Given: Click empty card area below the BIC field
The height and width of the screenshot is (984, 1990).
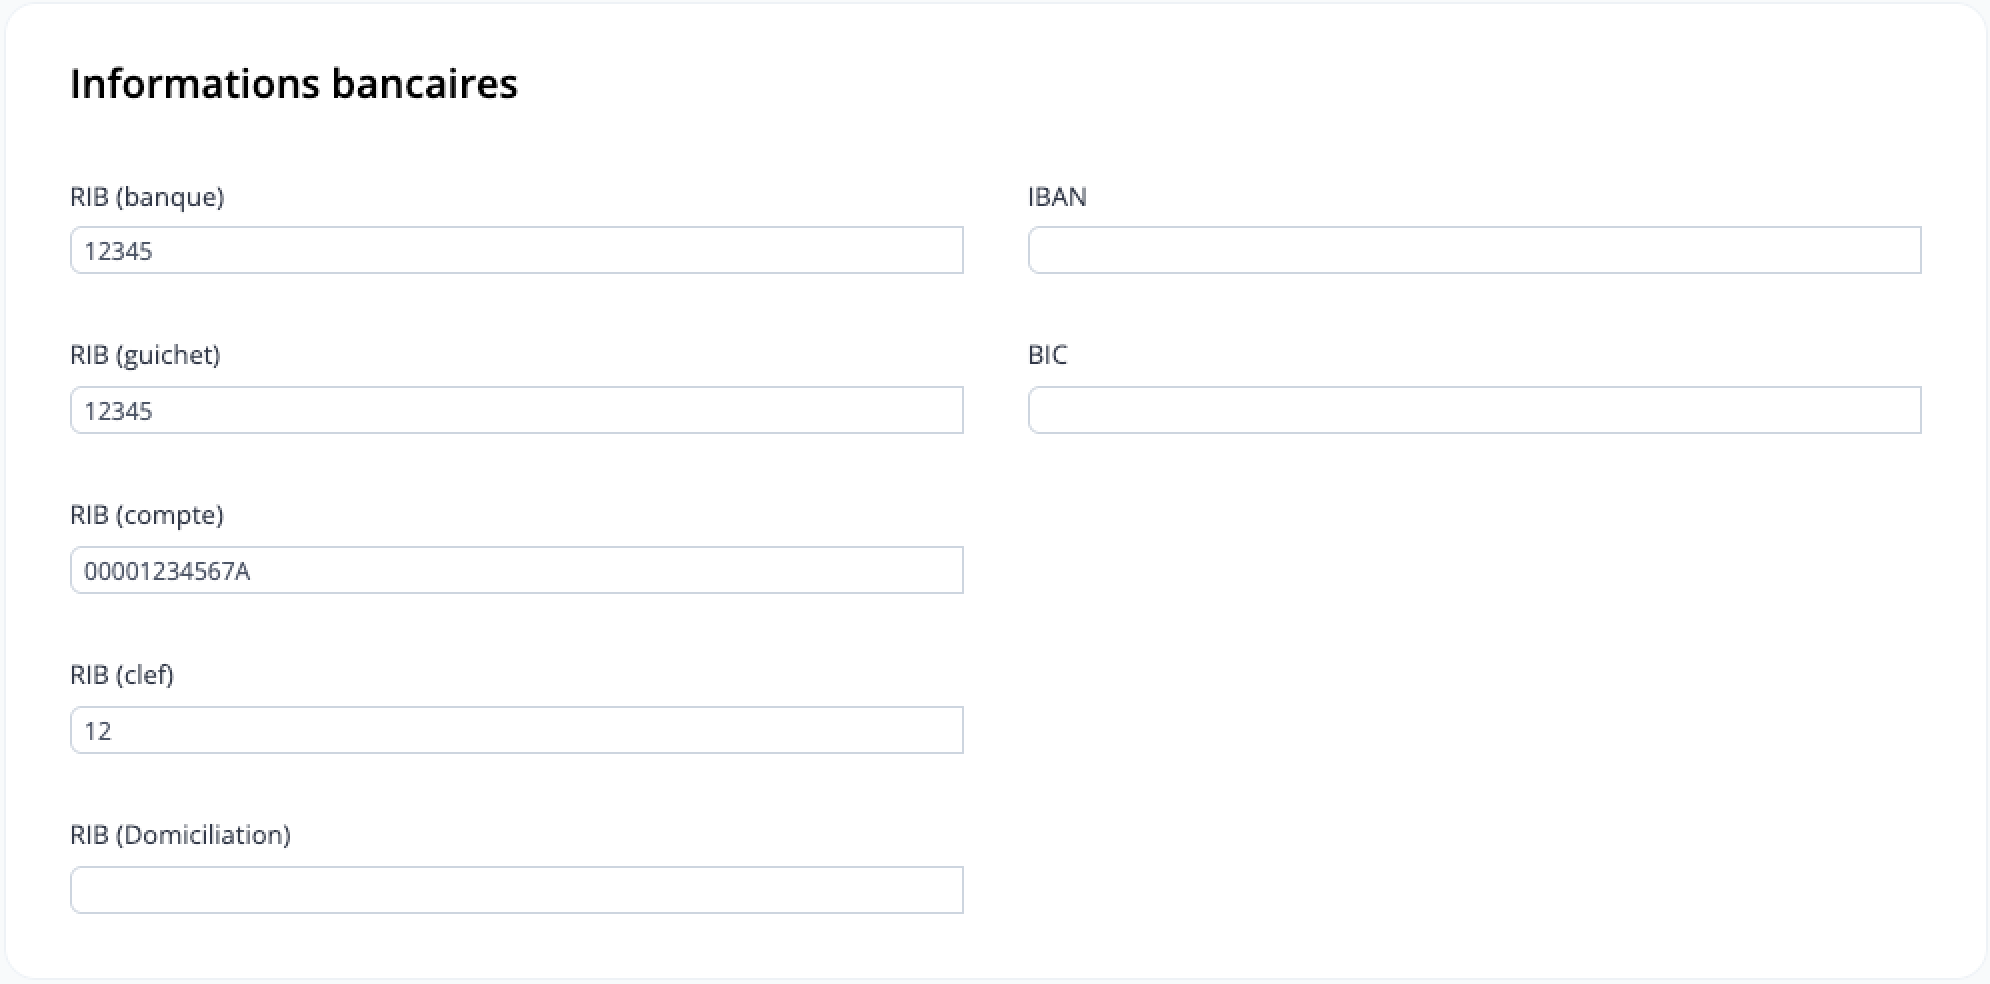Looking at the screenshot, I should (x=1474, y=680).
